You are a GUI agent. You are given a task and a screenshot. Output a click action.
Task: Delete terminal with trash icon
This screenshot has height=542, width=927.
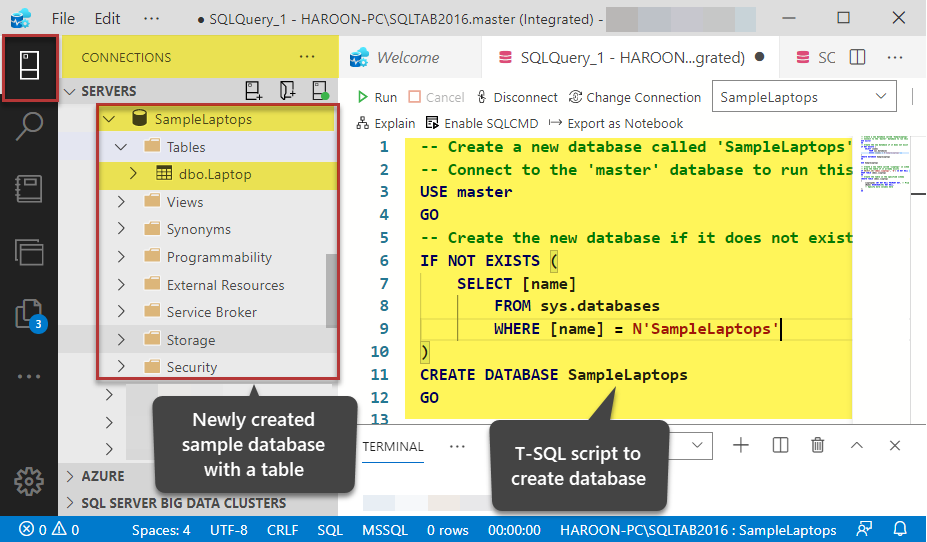pyautogui.click(x=818, y=446)
